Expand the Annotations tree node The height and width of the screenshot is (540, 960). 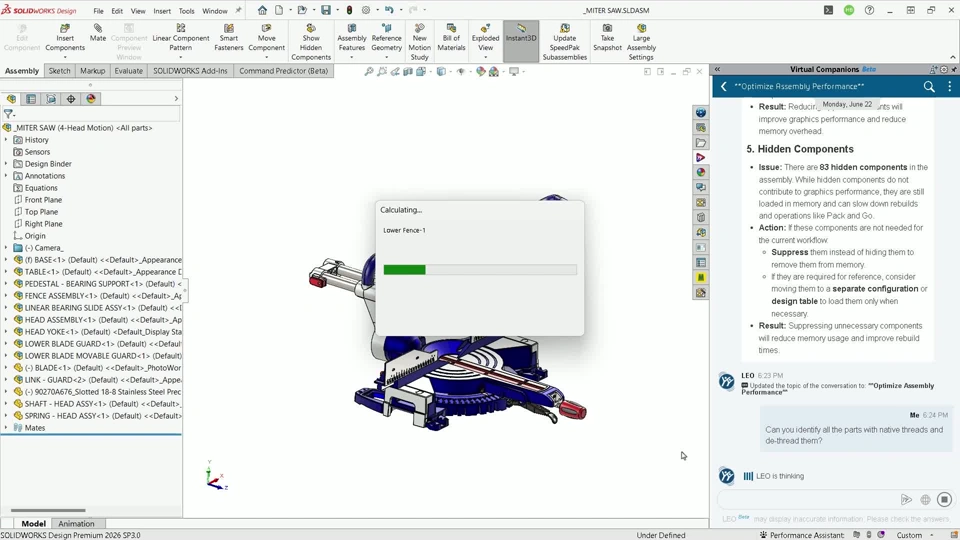(x=6, y=176)
